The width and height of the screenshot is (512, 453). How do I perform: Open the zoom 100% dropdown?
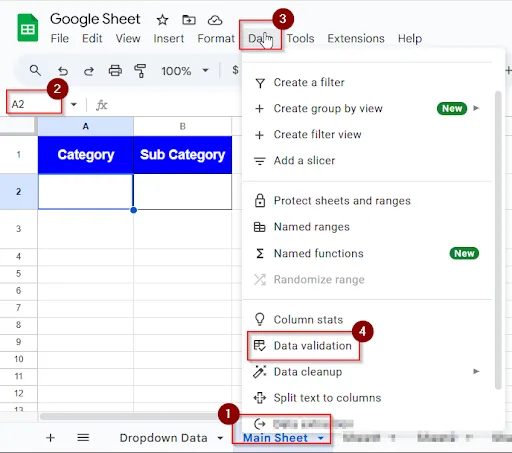coord(185,71)
